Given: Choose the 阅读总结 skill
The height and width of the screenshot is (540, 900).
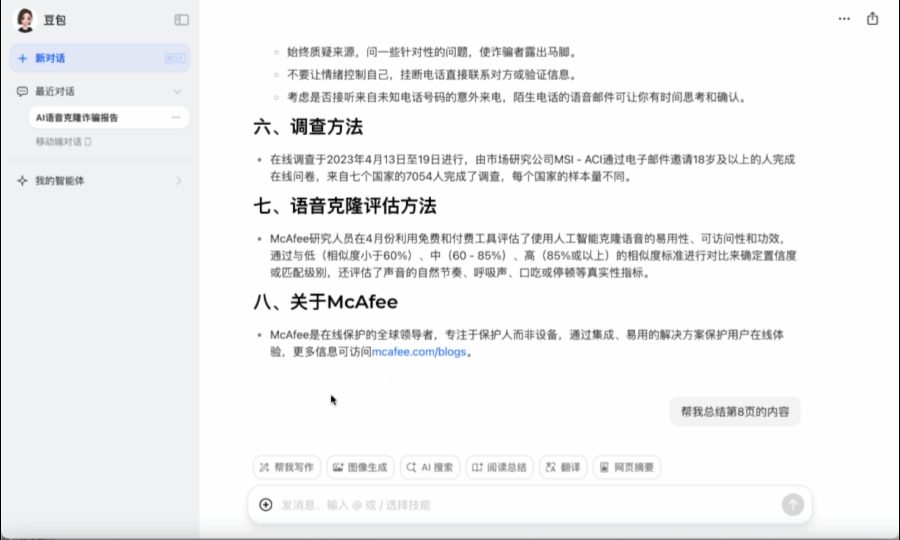Looking at the screenshot, I should click(499, 467).
